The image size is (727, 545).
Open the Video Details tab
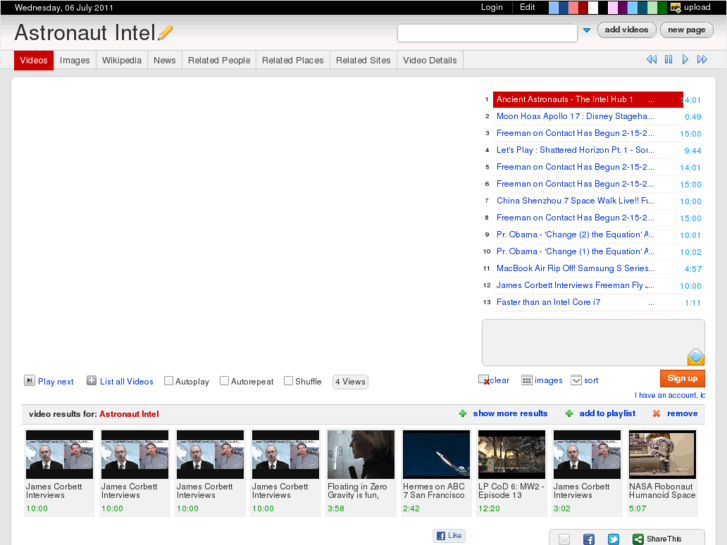[x=430, y=60]
